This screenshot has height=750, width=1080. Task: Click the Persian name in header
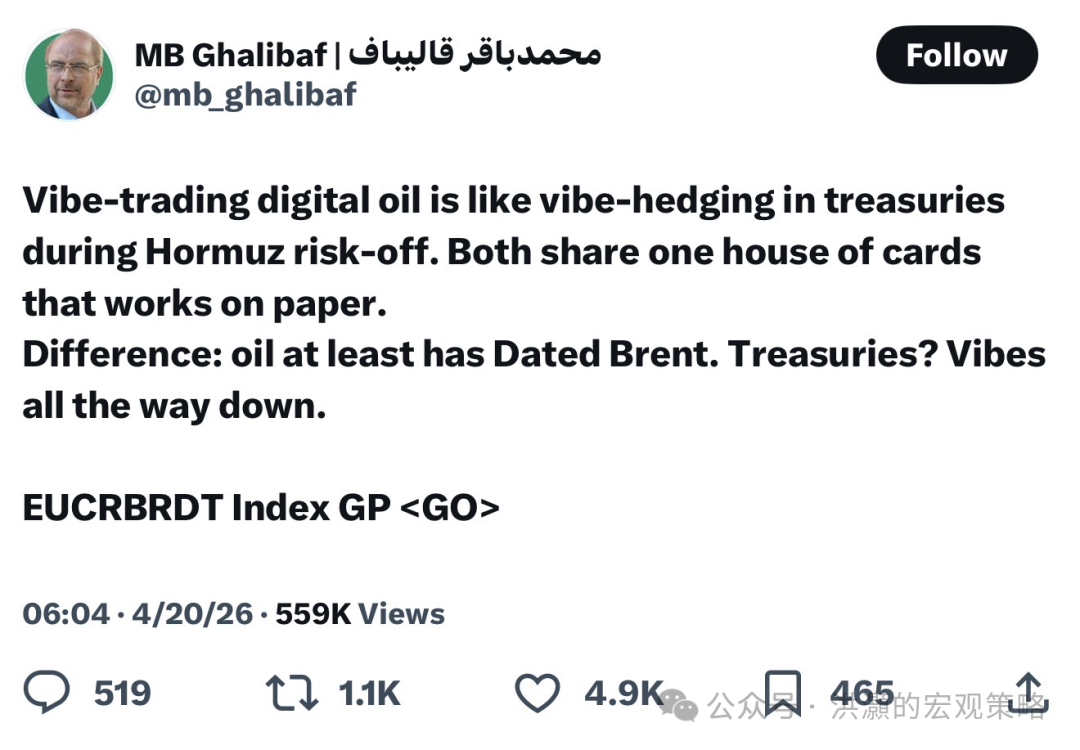click(x=475, y=54)
